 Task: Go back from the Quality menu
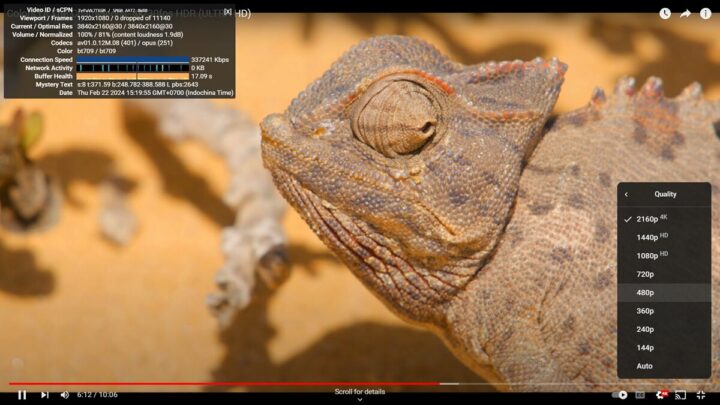[x=626, y=195]
